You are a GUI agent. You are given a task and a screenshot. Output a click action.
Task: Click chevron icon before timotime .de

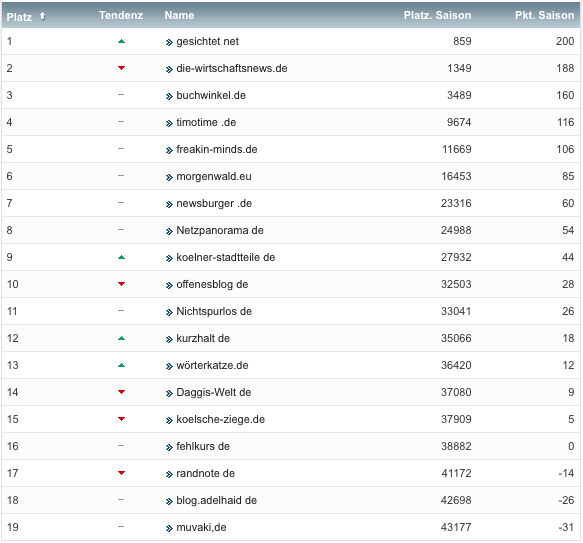coord(169,123)
